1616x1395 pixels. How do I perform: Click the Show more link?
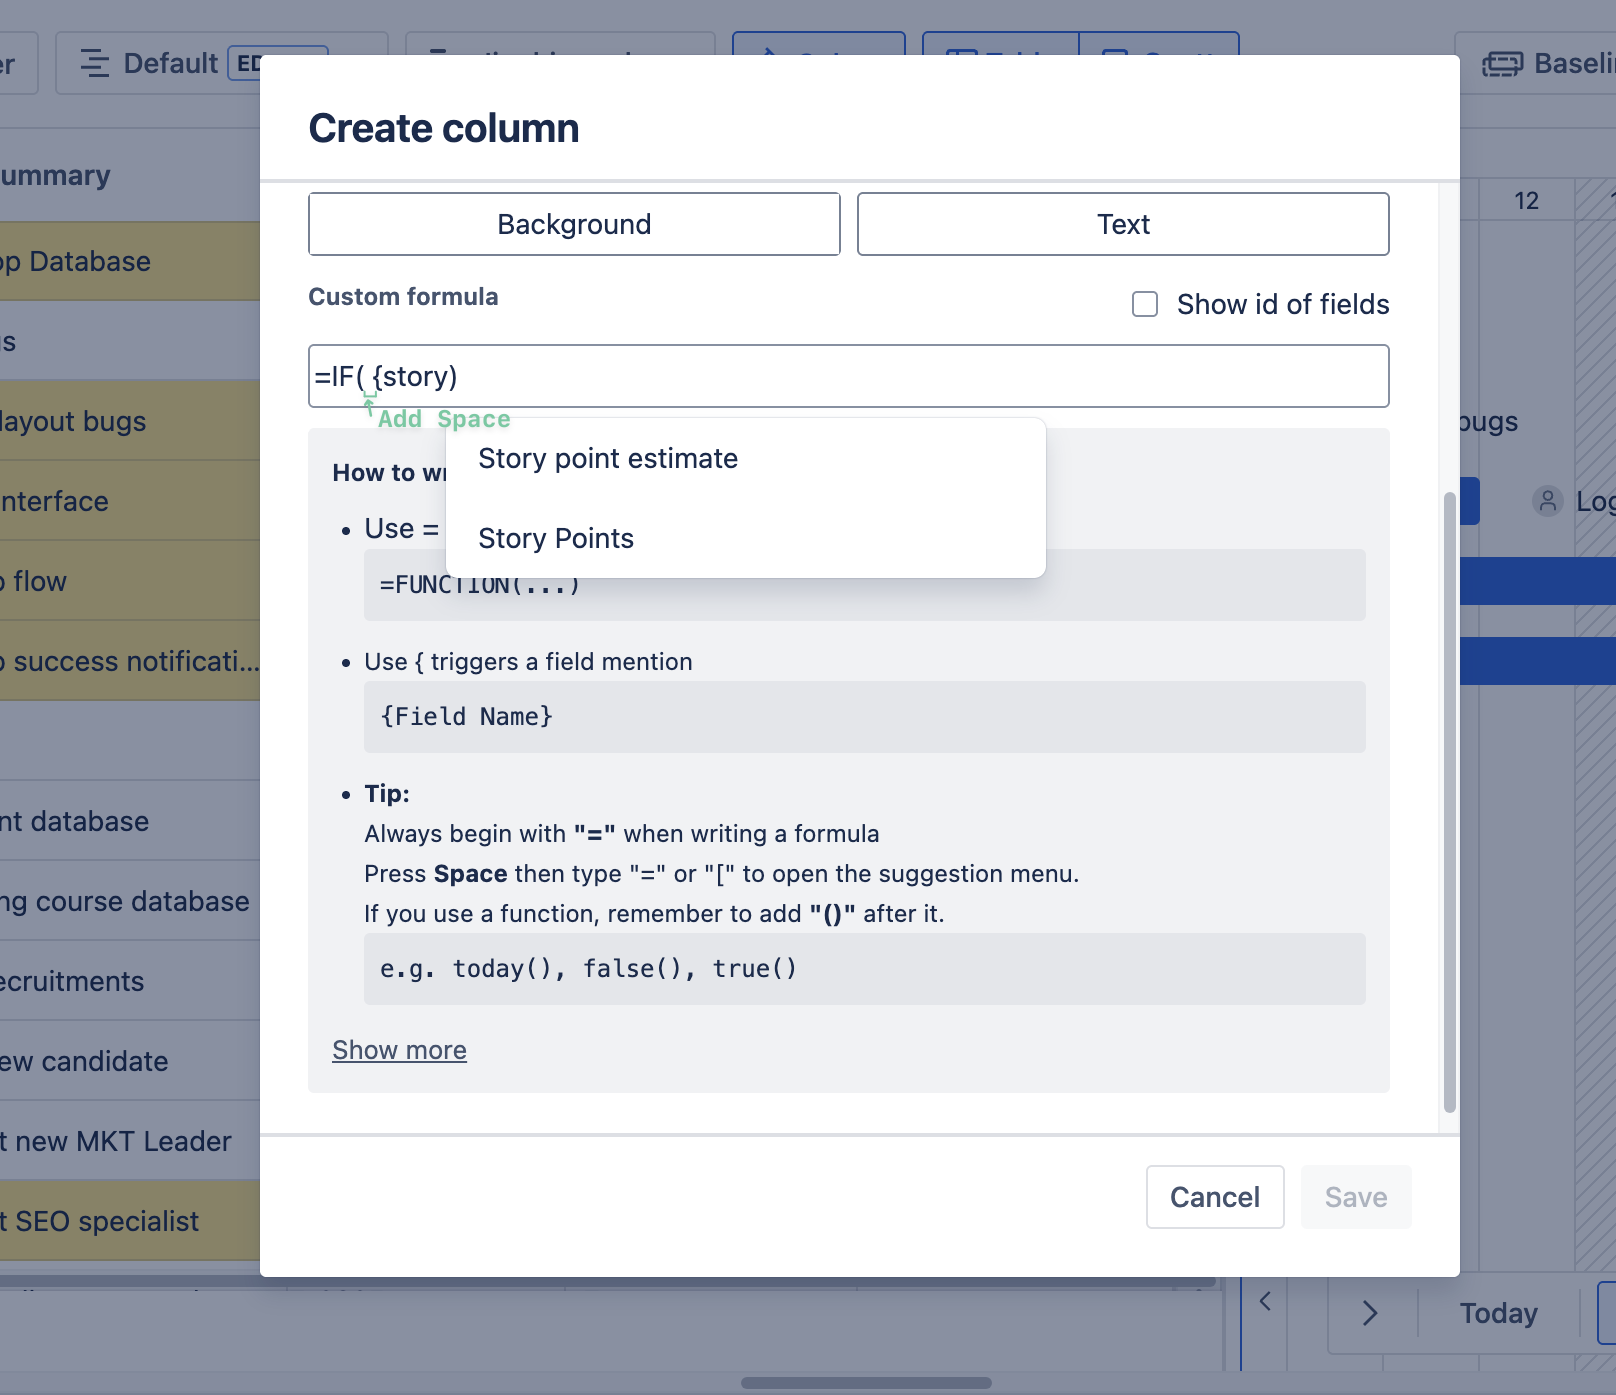pyautogui.click(x=399, y=1050)
